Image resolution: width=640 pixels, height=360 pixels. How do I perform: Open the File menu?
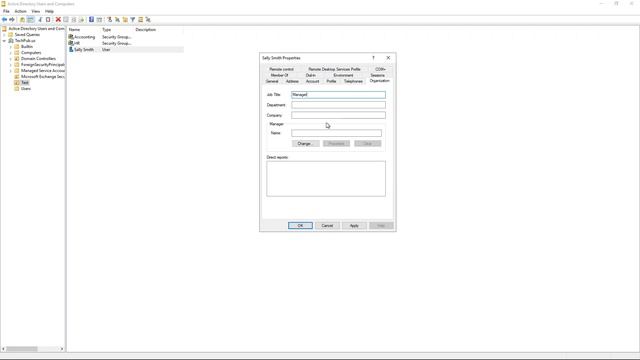point(6,11)
